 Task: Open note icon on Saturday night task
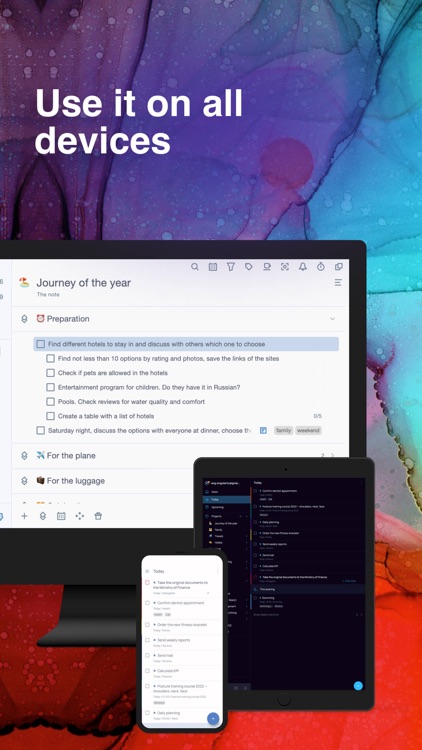point(263,430)
